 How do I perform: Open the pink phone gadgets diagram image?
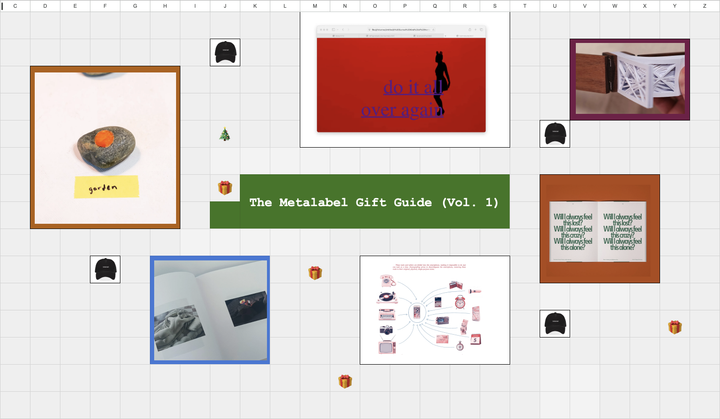(x=435, y=310)
